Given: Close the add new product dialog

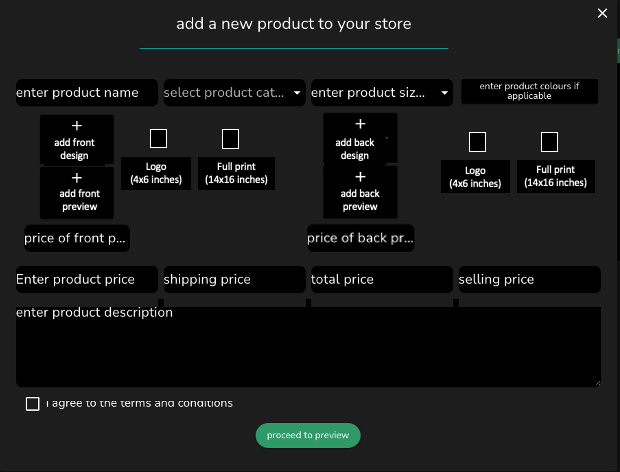Looking at the screenshot, I should pyautogui.click(x=602, y=13).
